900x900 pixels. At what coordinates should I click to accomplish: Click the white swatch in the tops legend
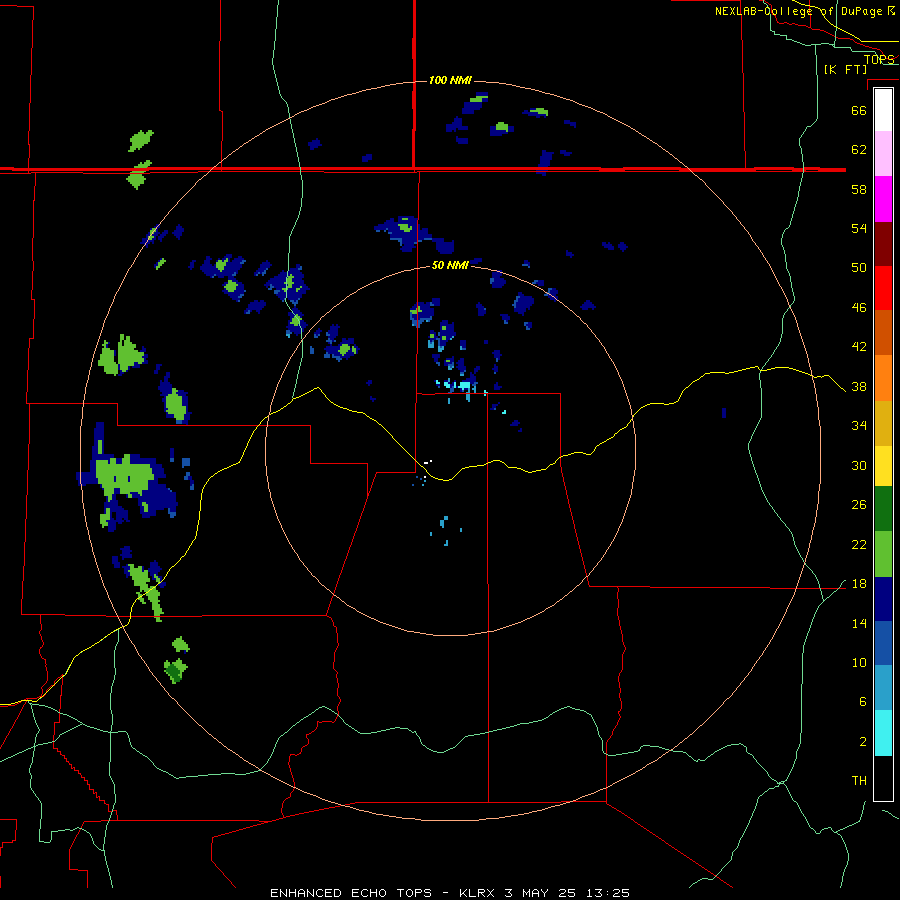point(883,110)
